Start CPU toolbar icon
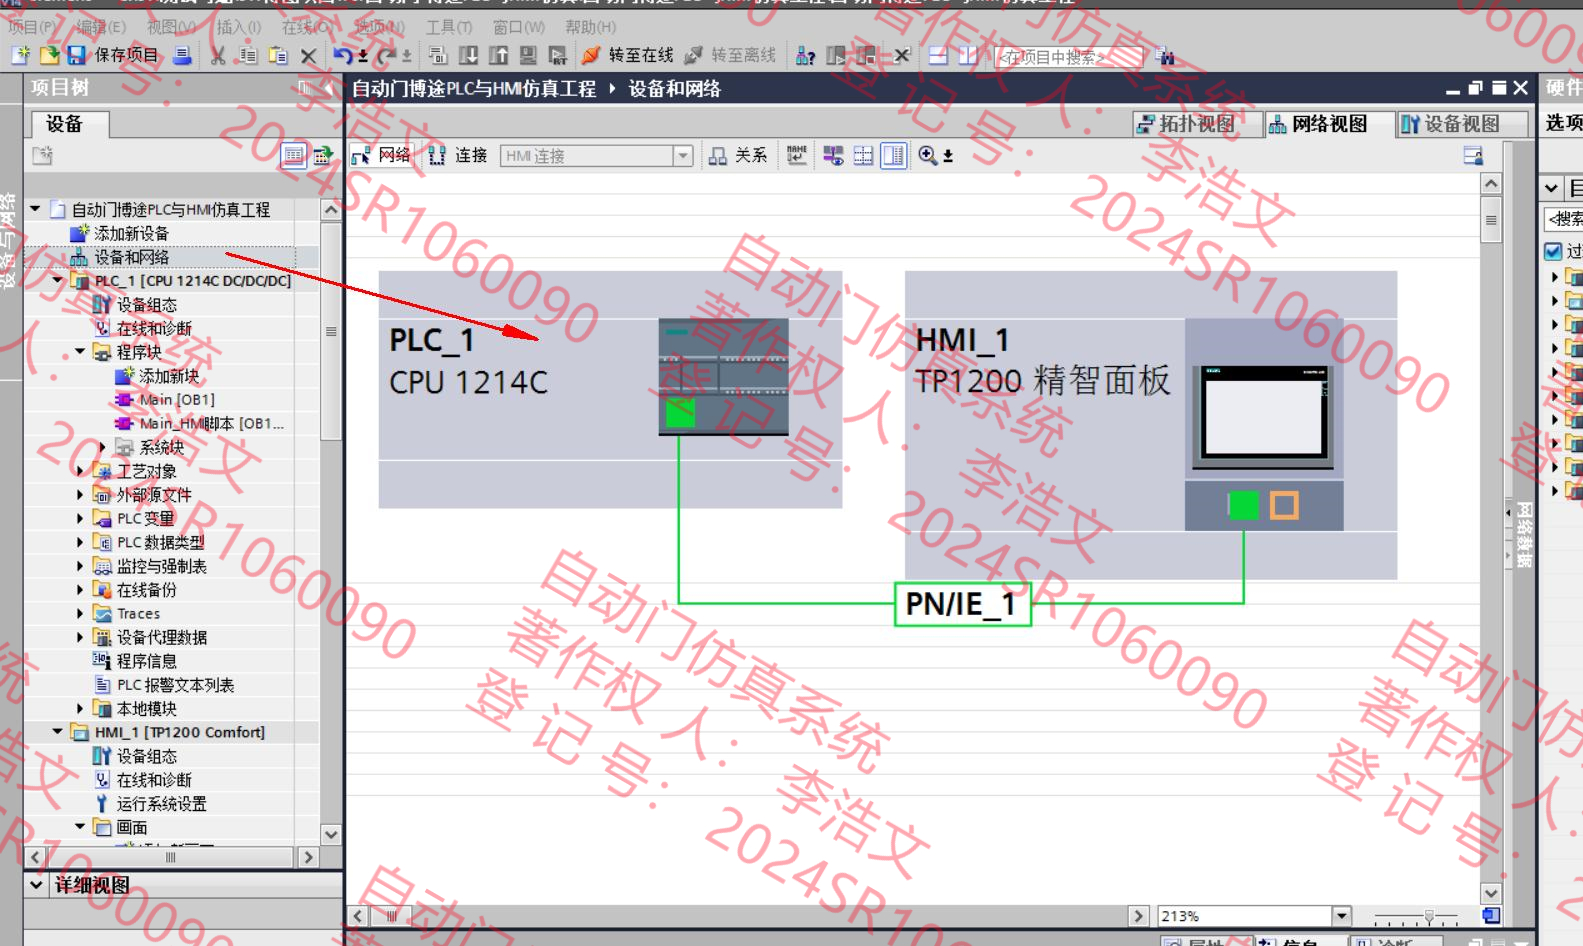The image size is (1583, 946). [x=836, y=56]
